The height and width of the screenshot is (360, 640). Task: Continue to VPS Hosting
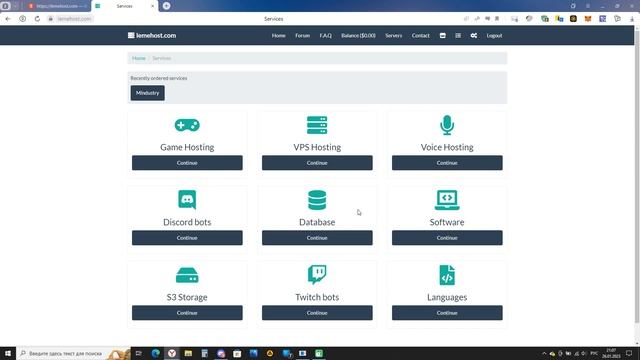317,162
